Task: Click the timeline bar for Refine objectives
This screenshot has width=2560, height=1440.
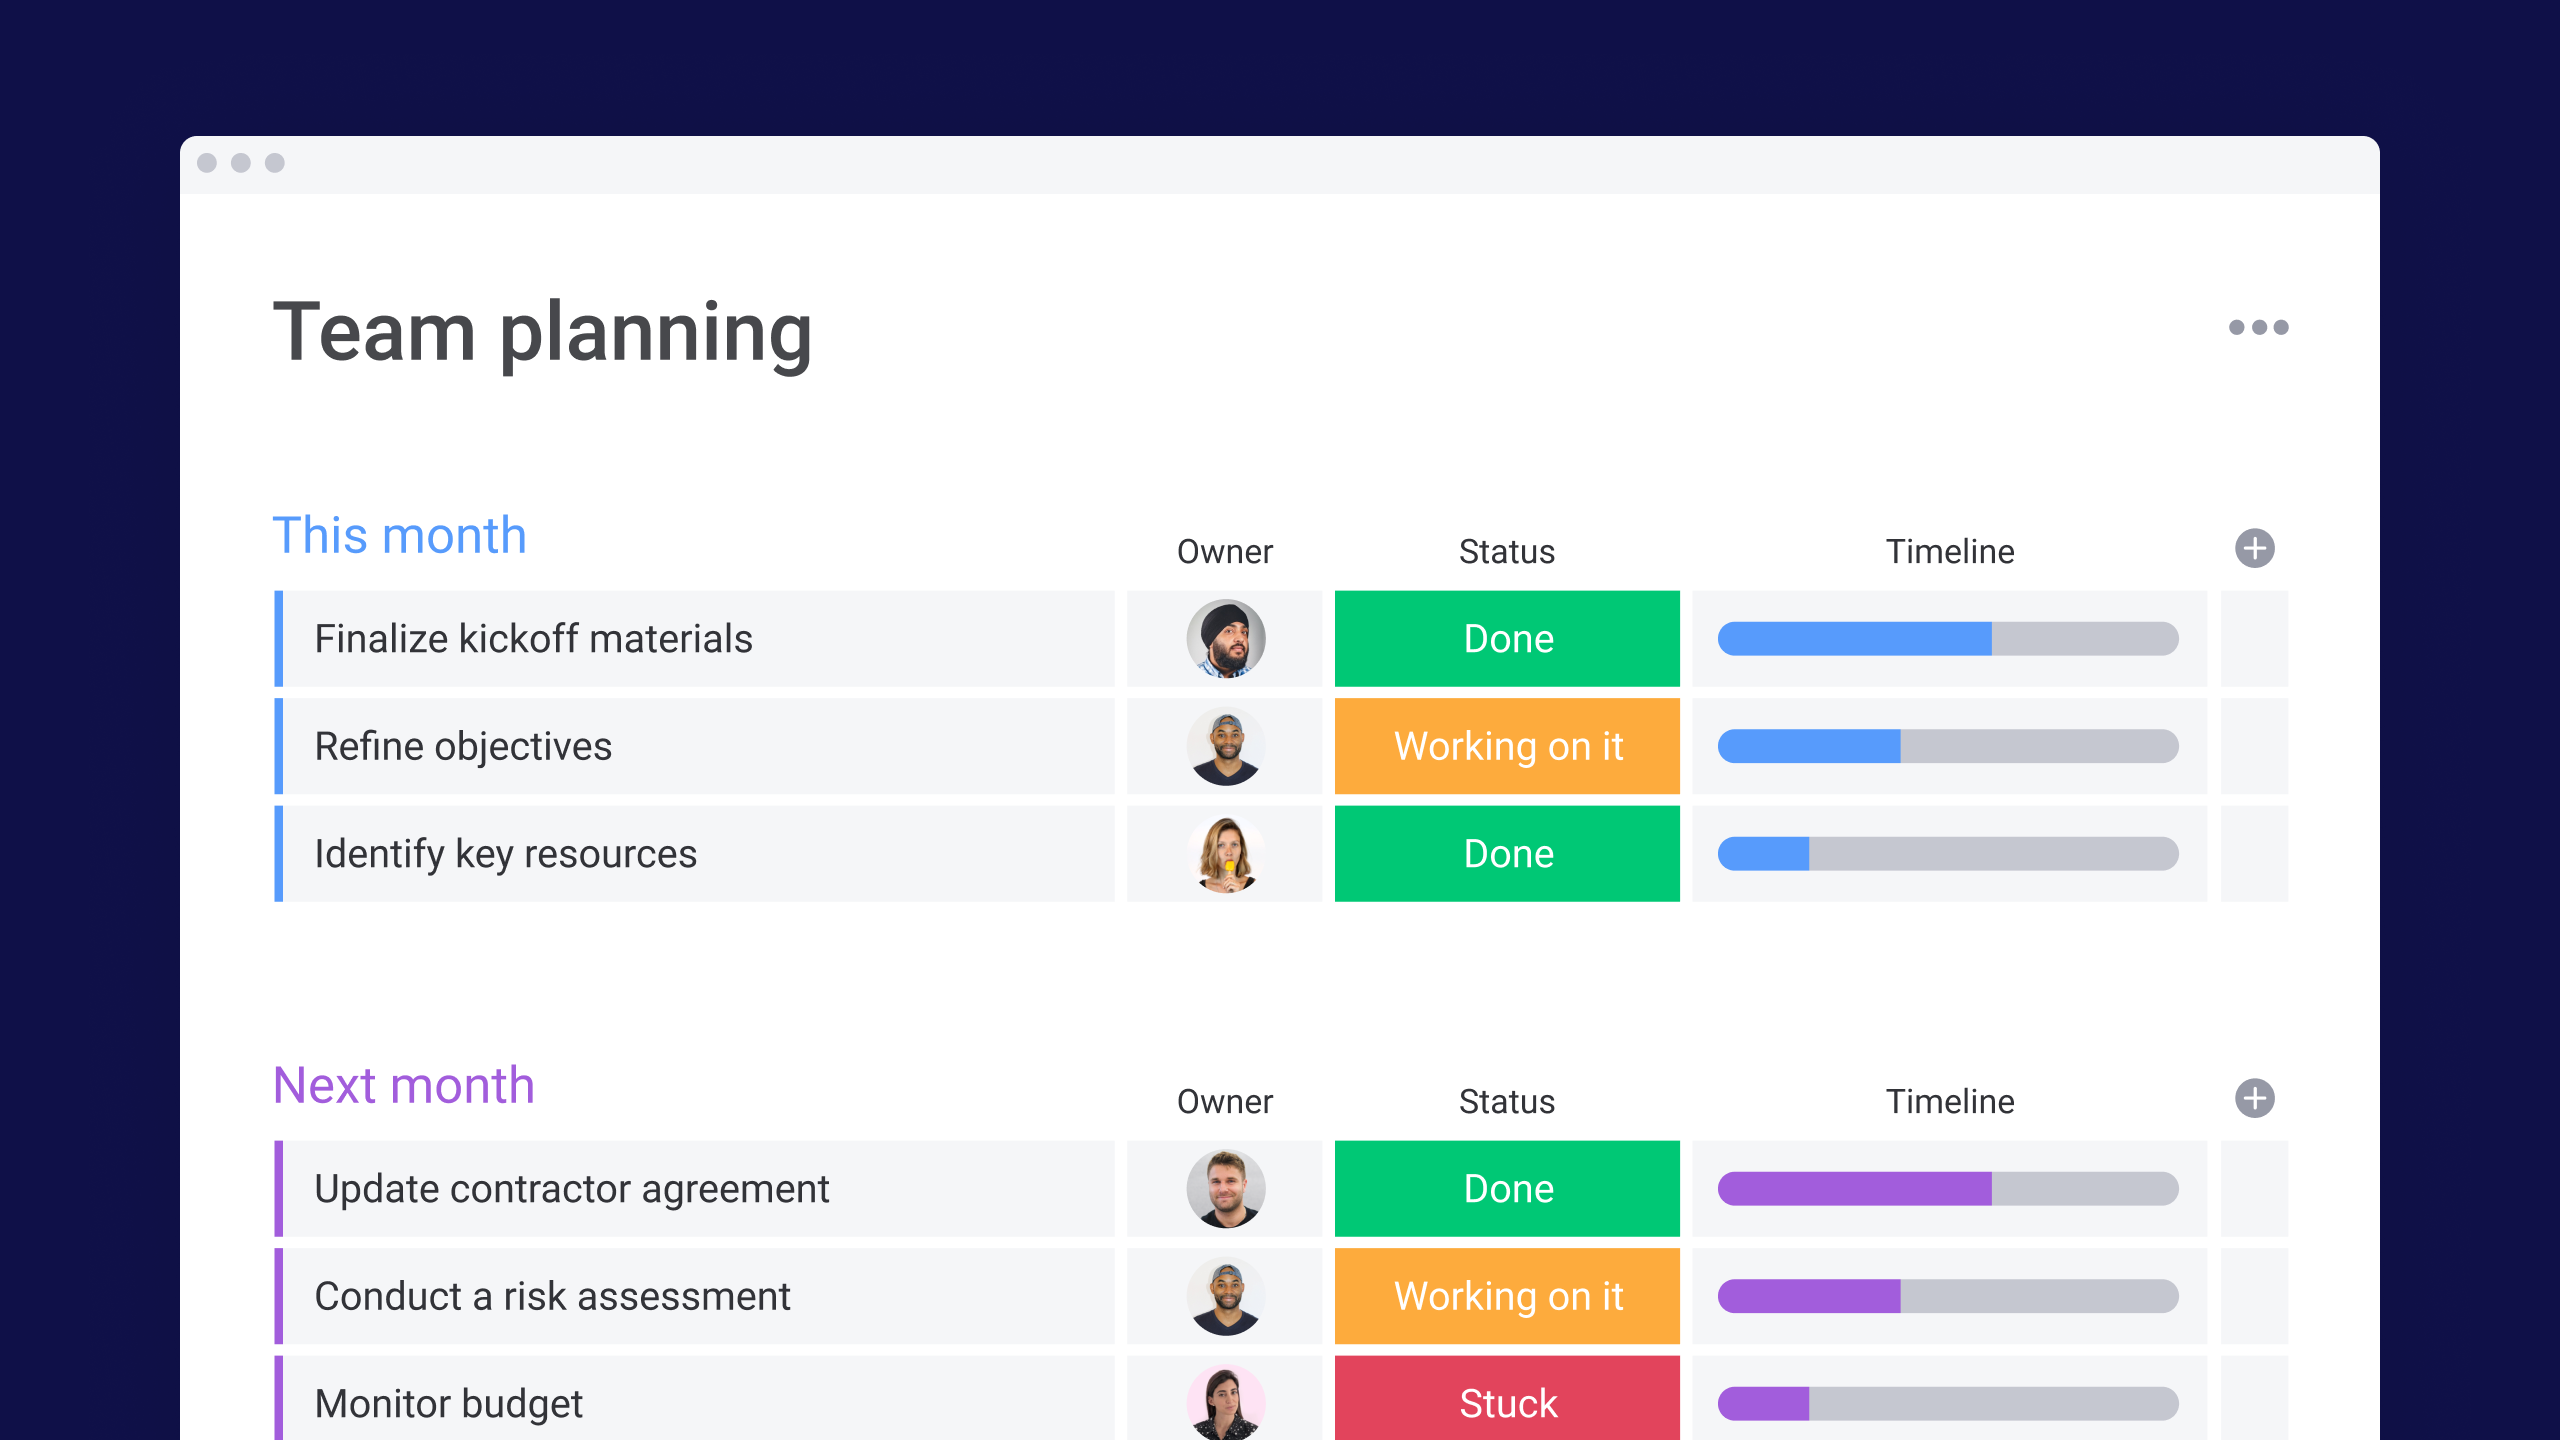Action: click(x=1947, y=746)
